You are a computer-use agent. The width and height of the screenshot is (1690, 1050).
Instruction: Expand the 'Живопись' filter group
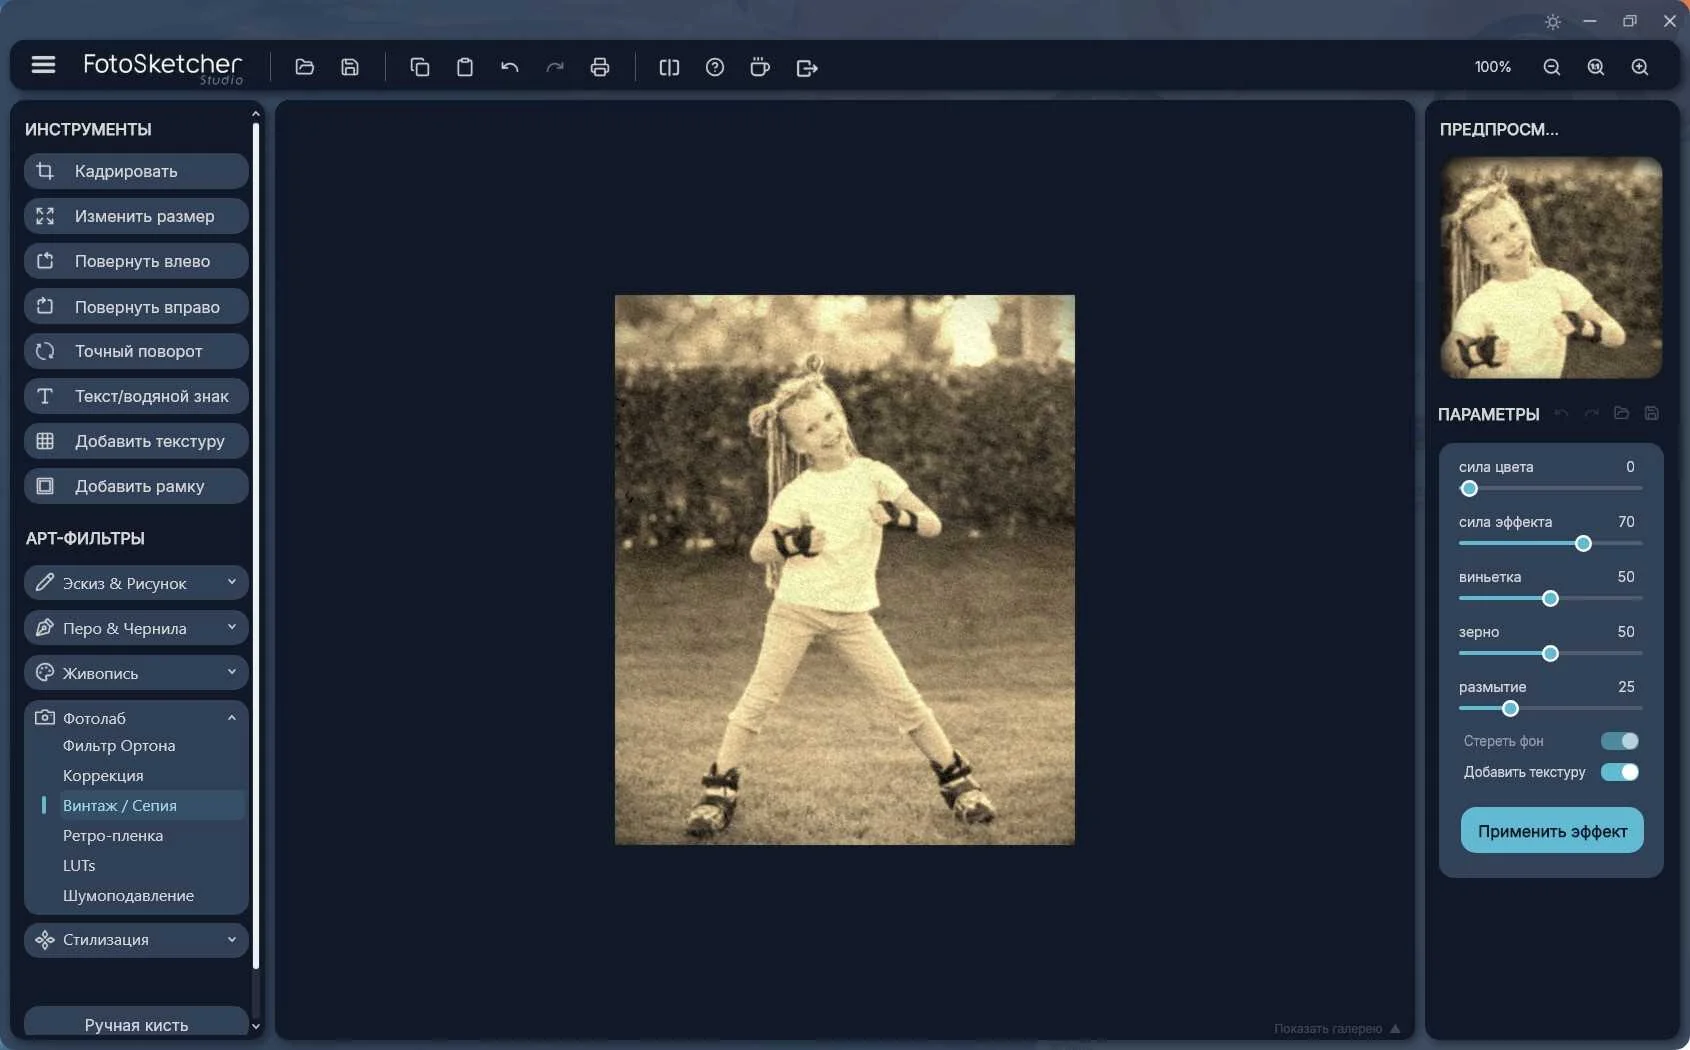(136, 673)
